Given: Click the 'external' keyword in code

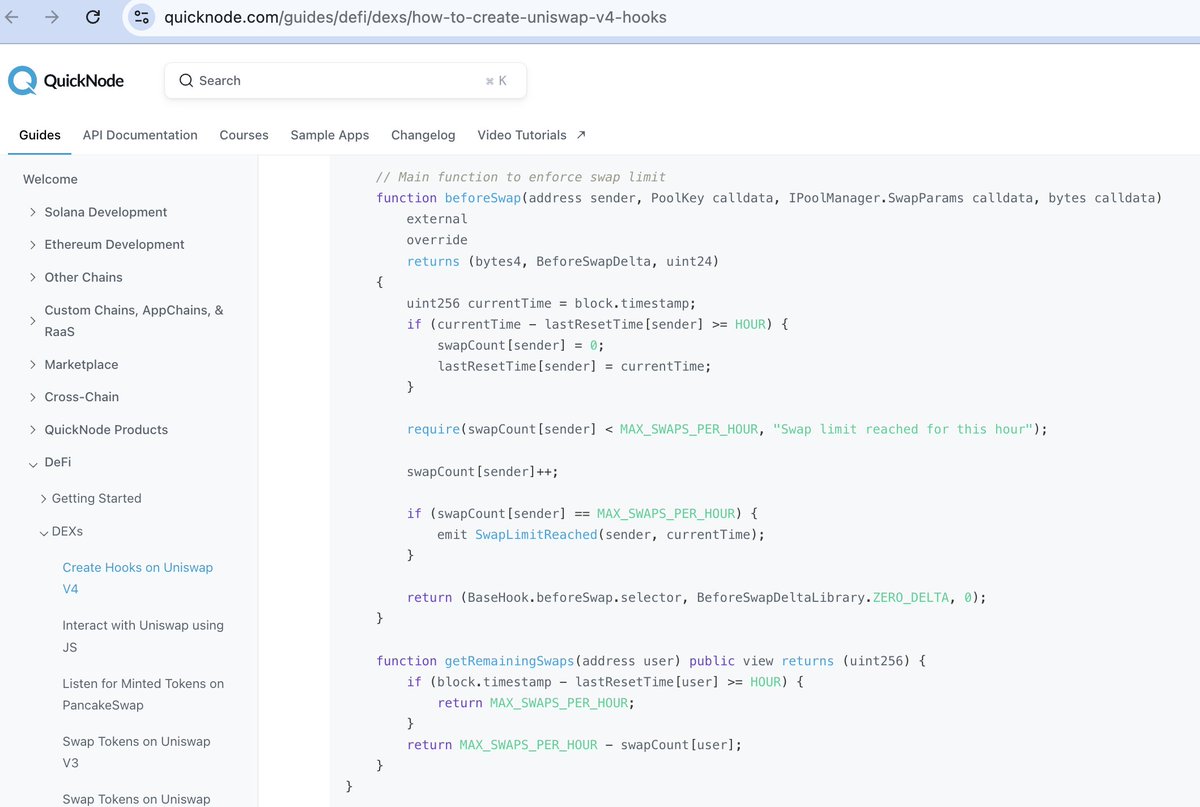Looking at the screenshot, I should 437,219.
